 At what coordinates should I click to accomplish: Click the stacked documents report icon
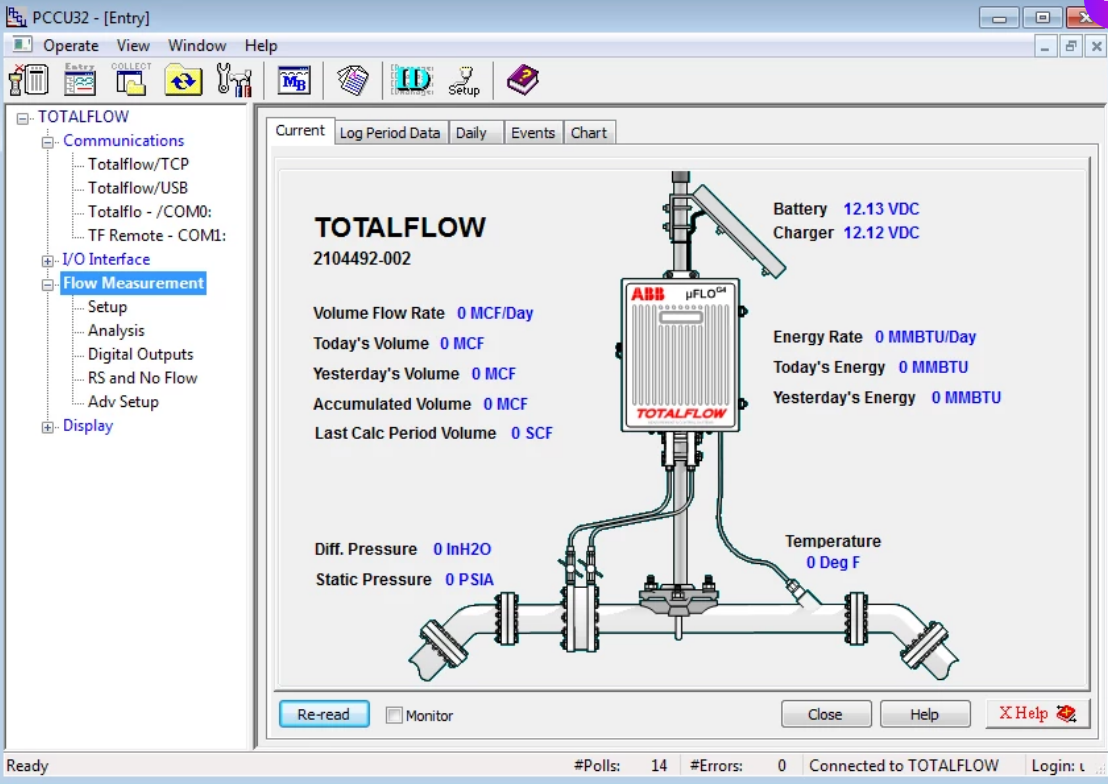[x=352, y=80]
